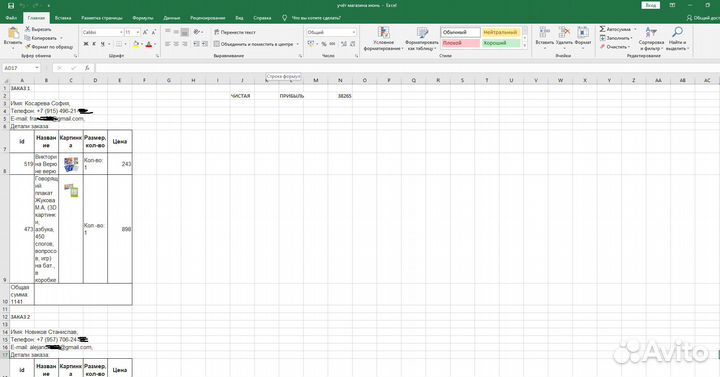Open Sort & Filter (Сортировка и фильтр)
The height and width of the screenshot is (377, 720).
(x=651, y=38)
